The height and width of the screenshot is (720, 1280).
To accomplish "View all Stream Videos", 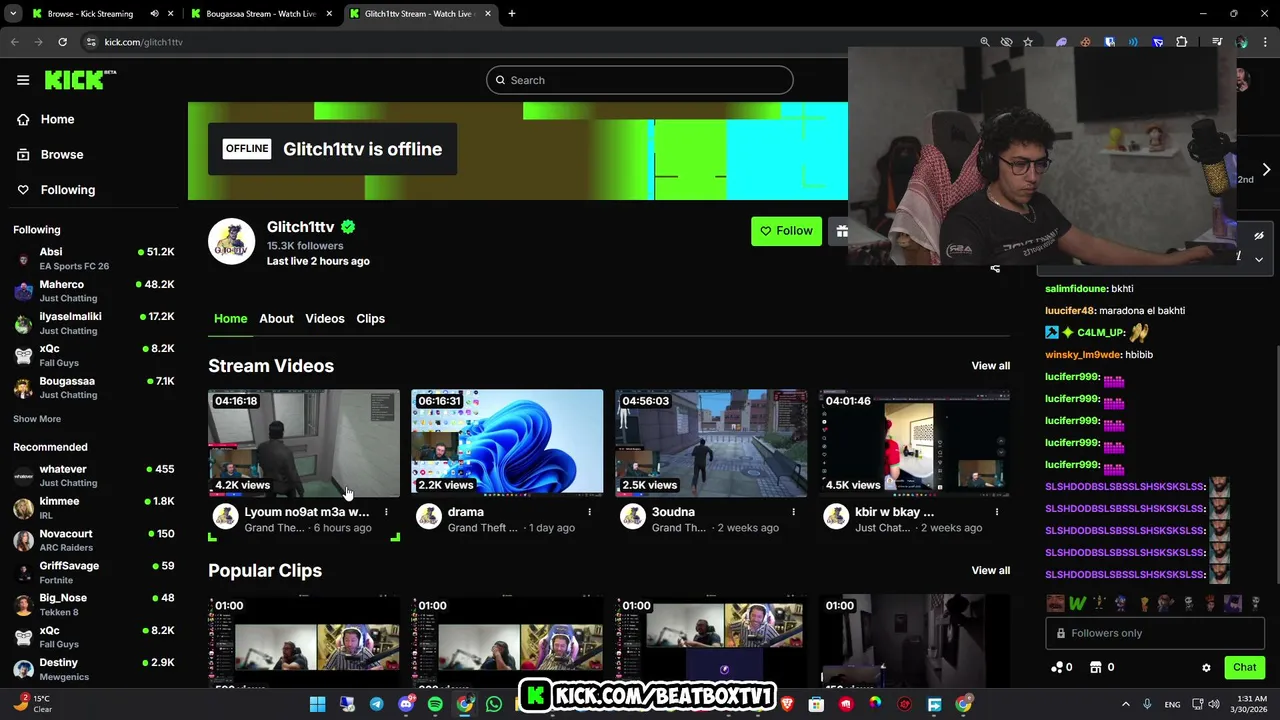I will (x=990, y=366).
